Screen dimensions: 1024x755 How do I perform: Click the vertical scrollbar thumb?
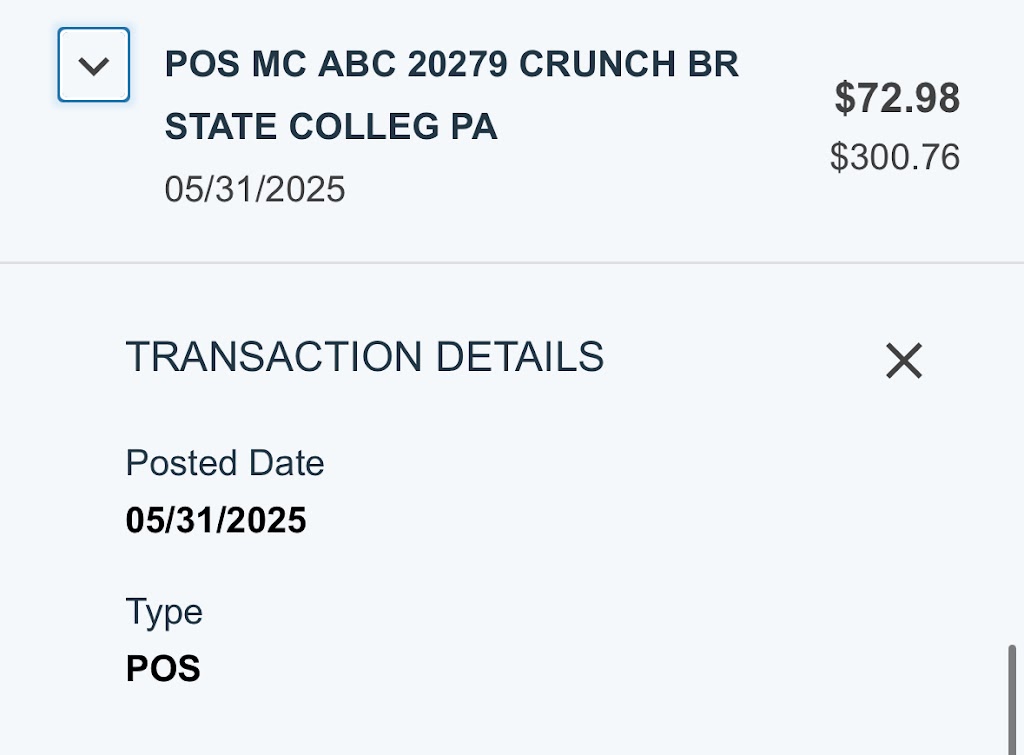[1012, 698]
